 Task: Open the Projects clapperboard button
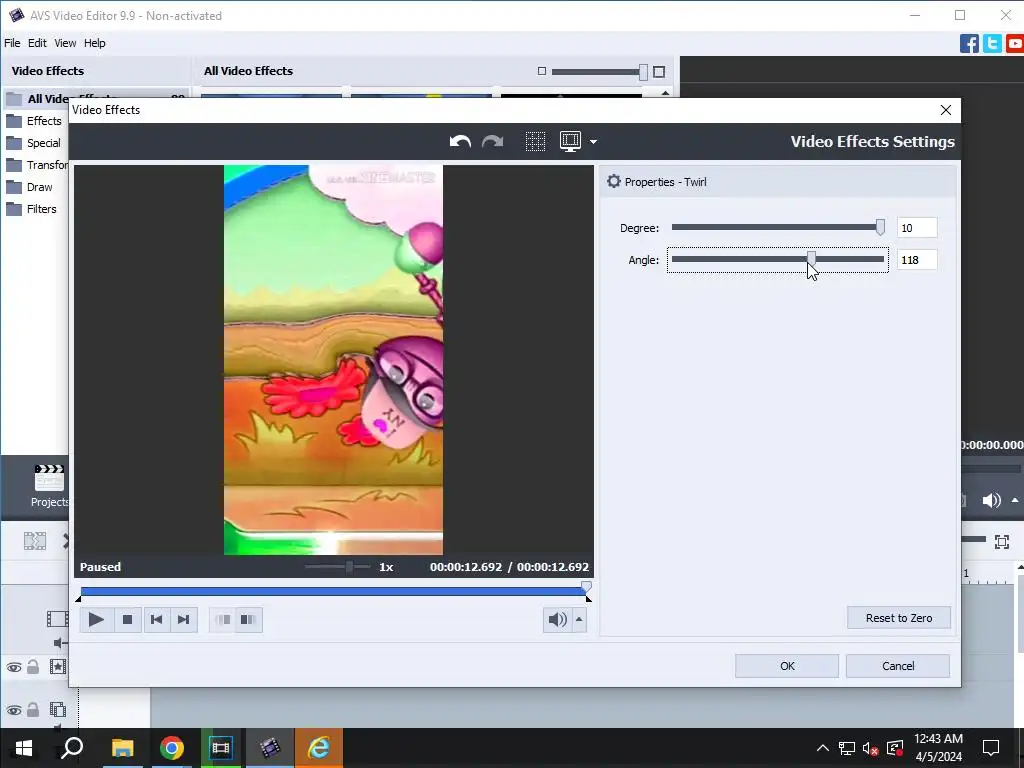point(50,486)
